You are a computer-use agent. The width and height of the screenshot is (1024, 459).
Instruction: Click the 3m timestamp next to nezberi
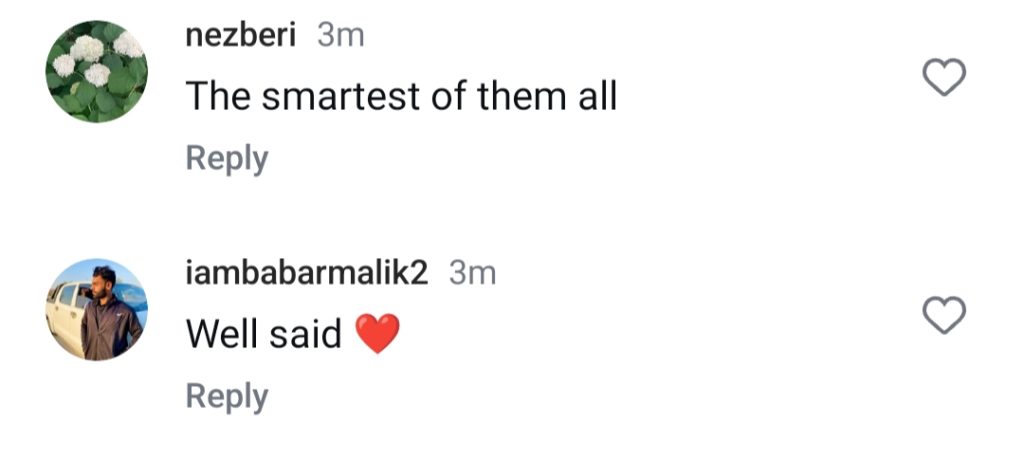coord(340,35)
